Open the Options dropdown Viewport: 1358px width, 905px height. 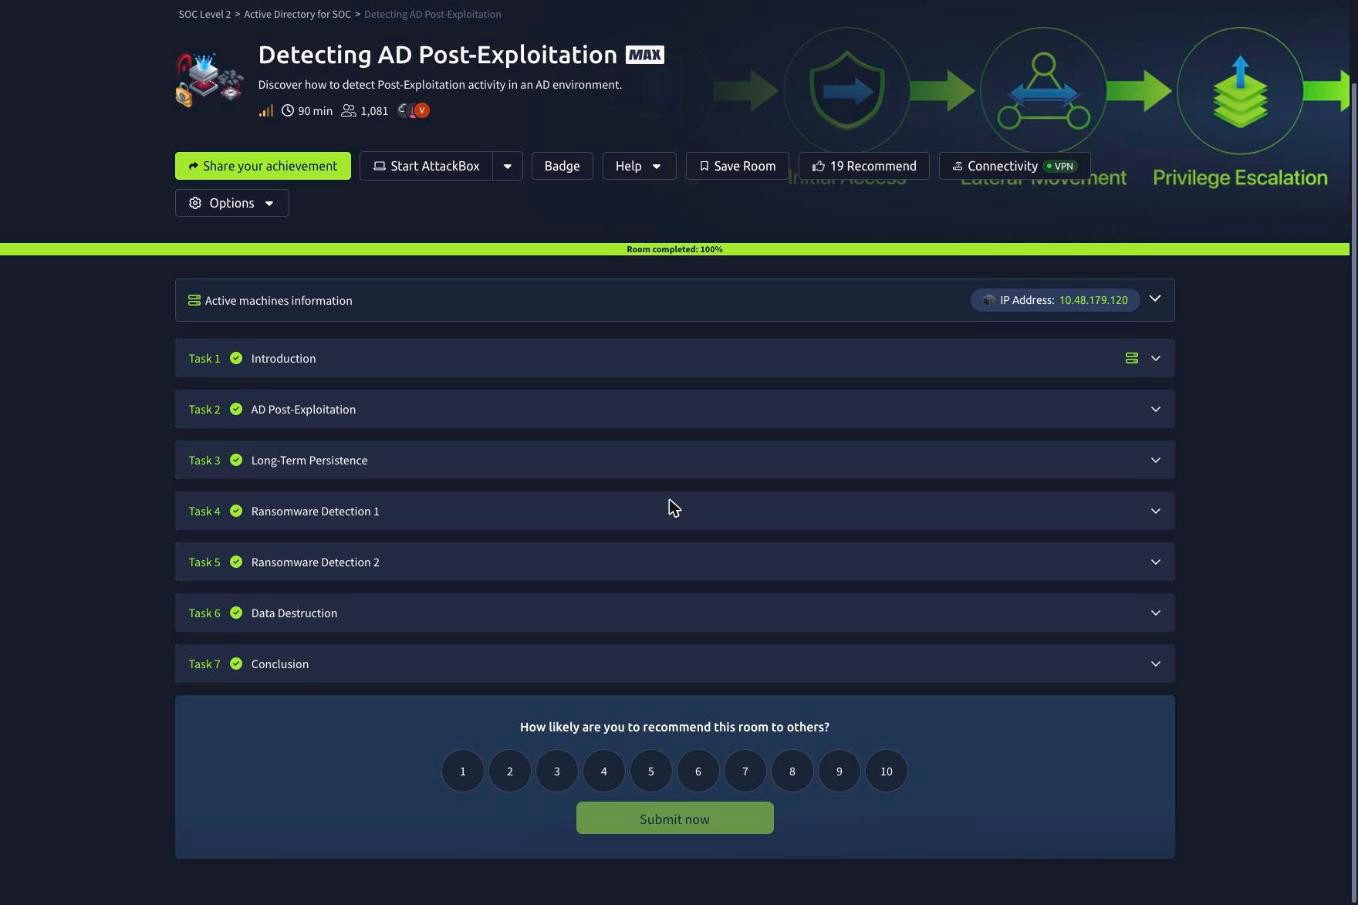pos(232,203)
